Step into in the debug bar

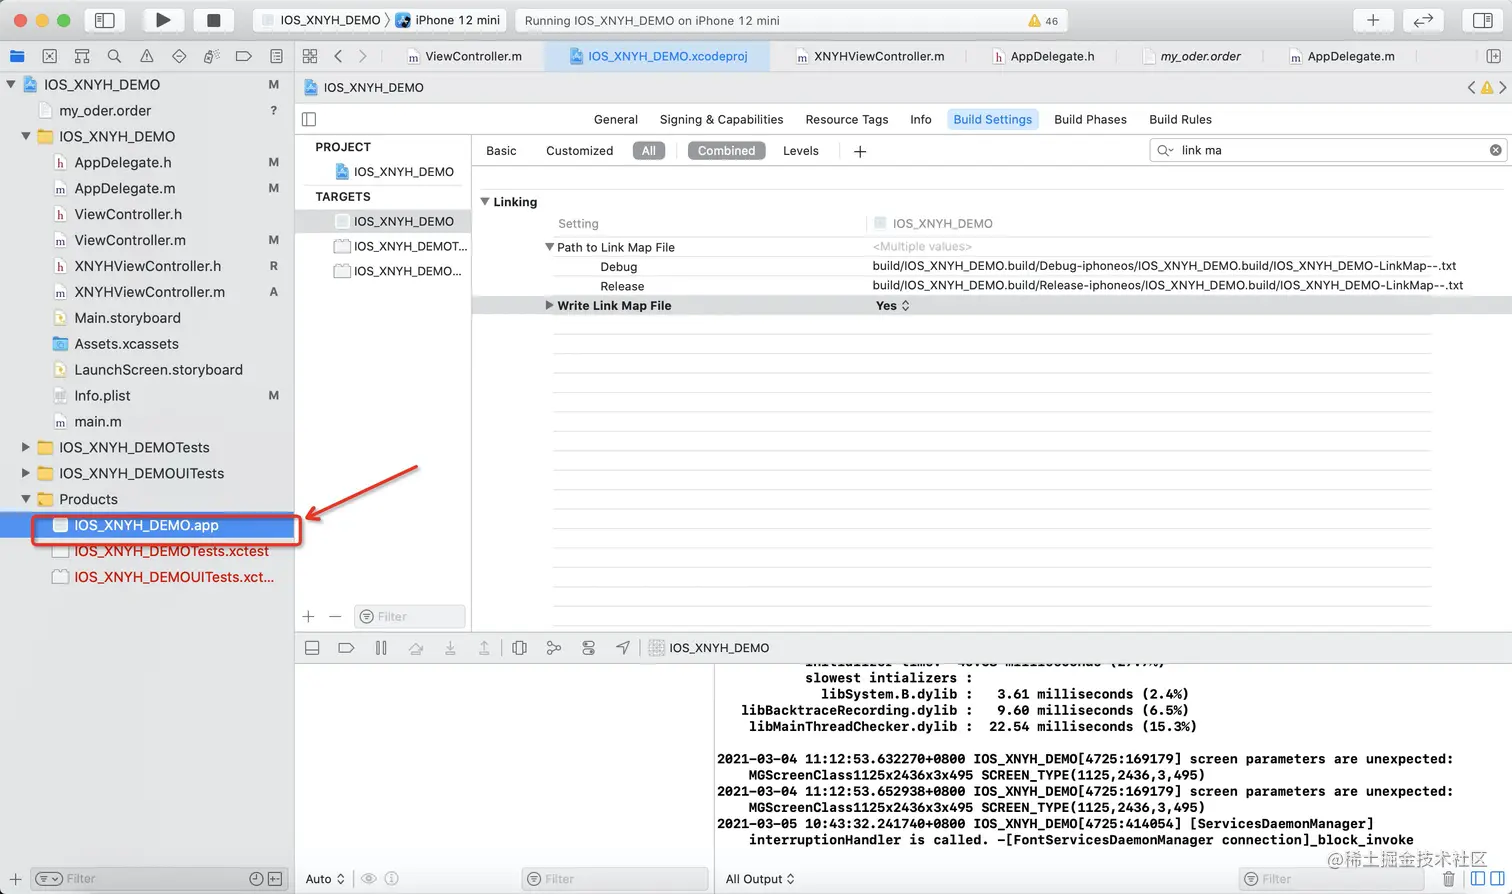pos(450,648)
